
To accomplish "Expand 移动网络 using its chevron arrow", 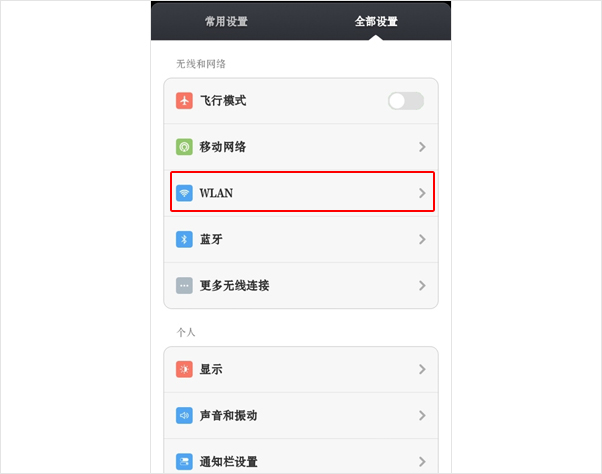I will tap(422, 147).
